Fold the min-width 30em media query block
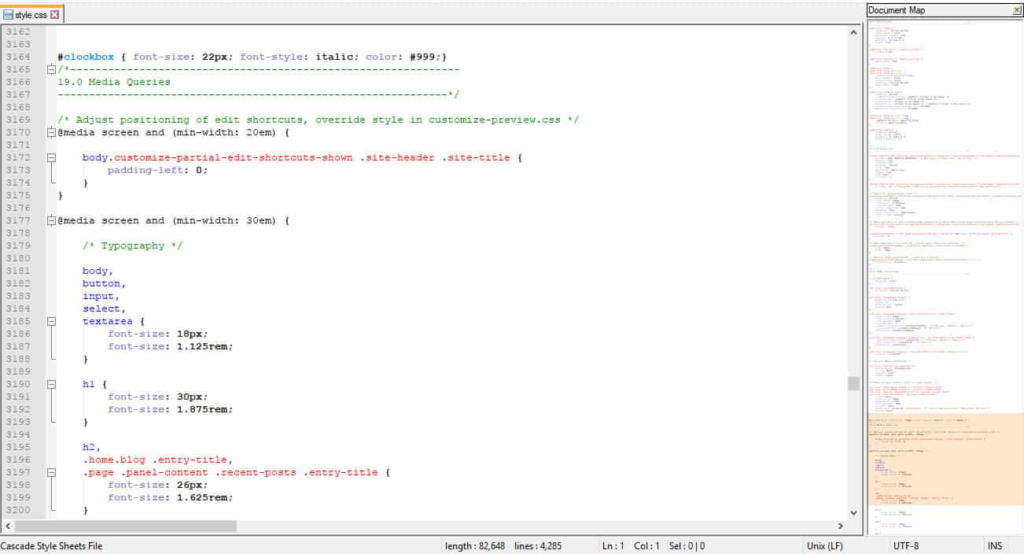The height and width of the screenshot is (554, 1024). coord(51,220)
